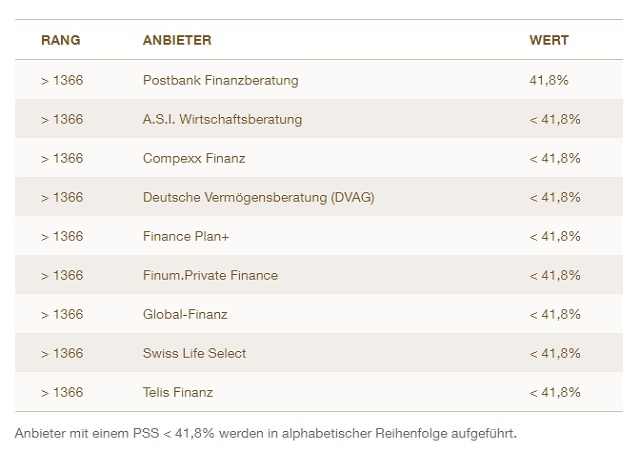This screenshot has width=640, height=451.
Task: Click the RANG column header
Action: (60, 40)
